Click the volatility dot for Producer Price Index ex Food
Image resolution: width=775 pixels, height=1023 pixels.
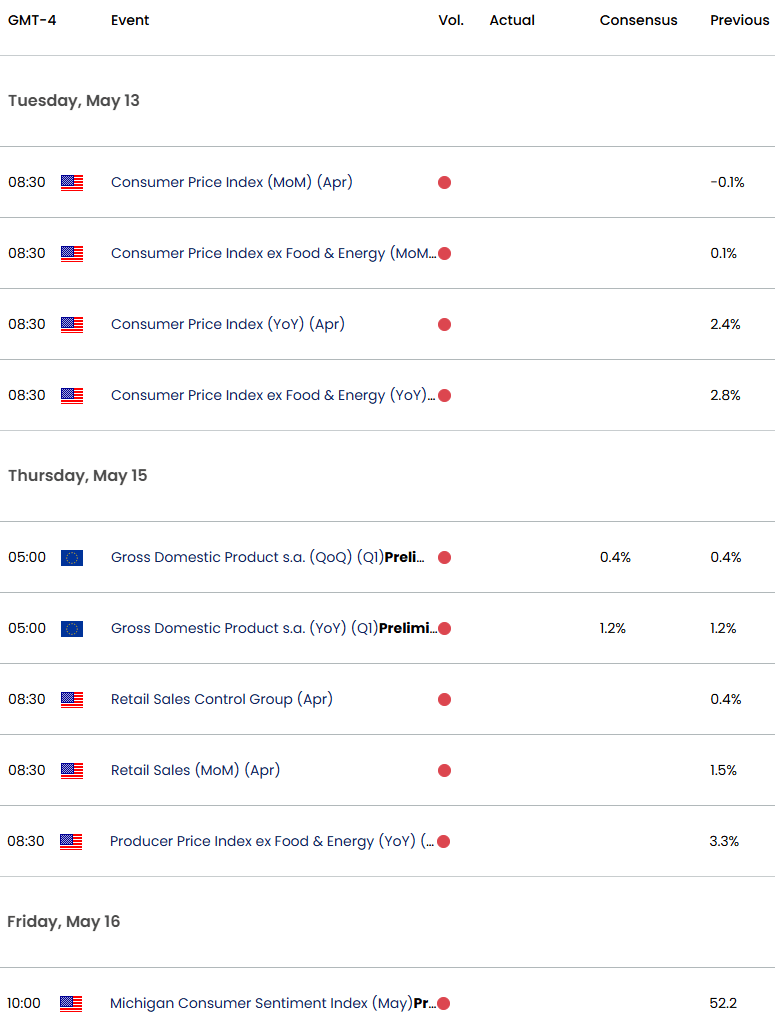[444, 841]
